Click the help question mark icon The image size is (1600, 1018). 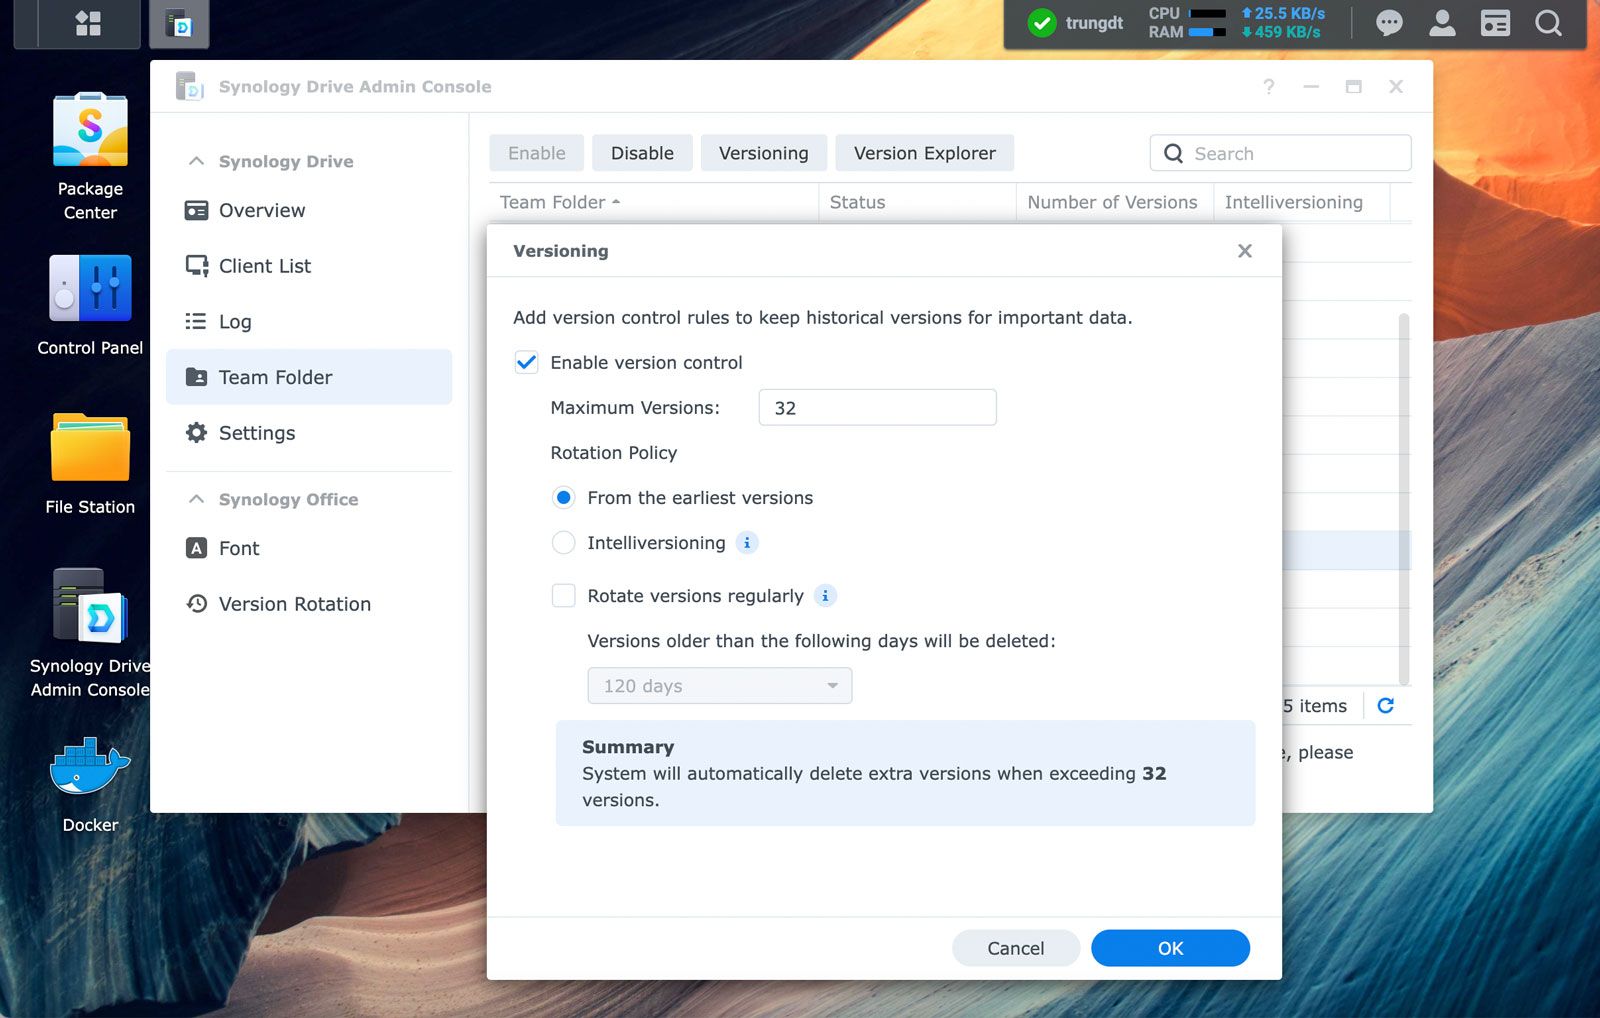pos(1268,87)
